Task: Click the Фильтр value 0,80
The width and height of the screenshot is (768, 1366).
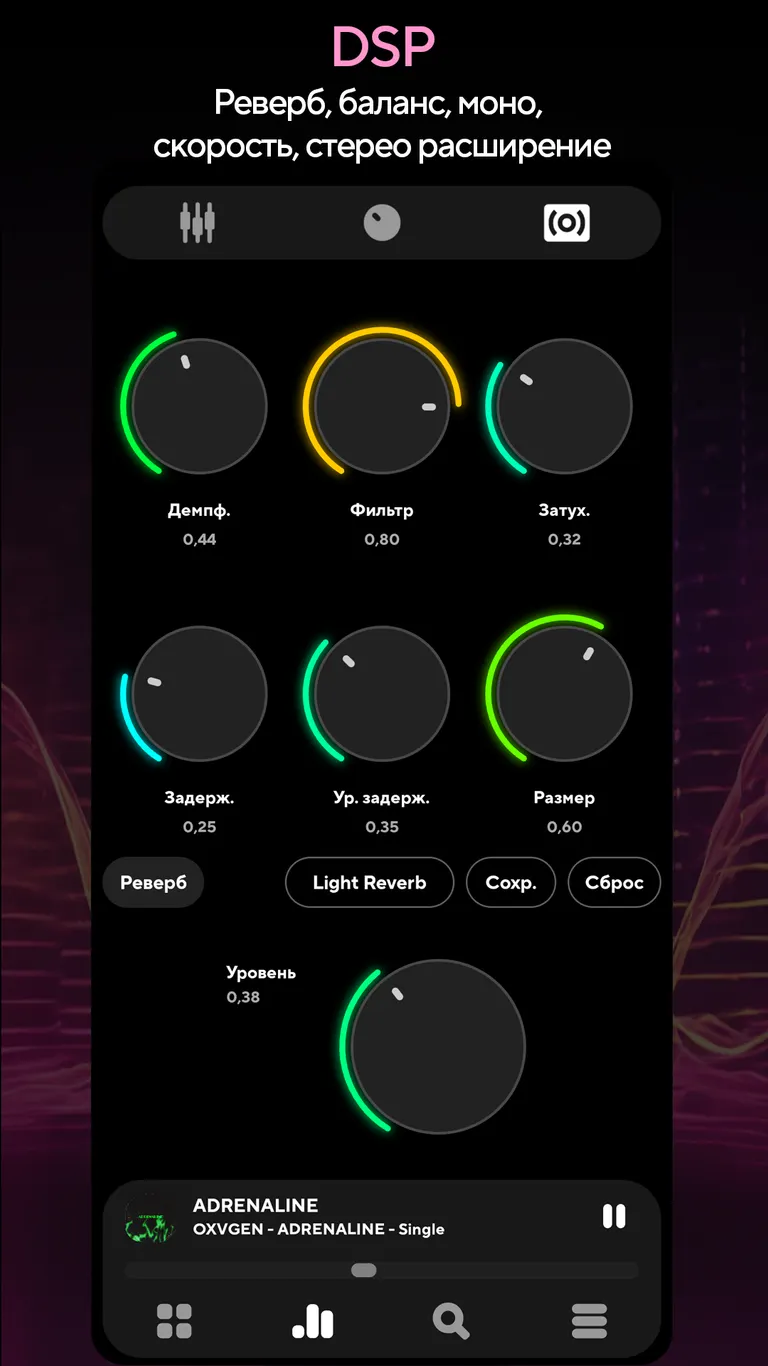Action: point(382,539)
